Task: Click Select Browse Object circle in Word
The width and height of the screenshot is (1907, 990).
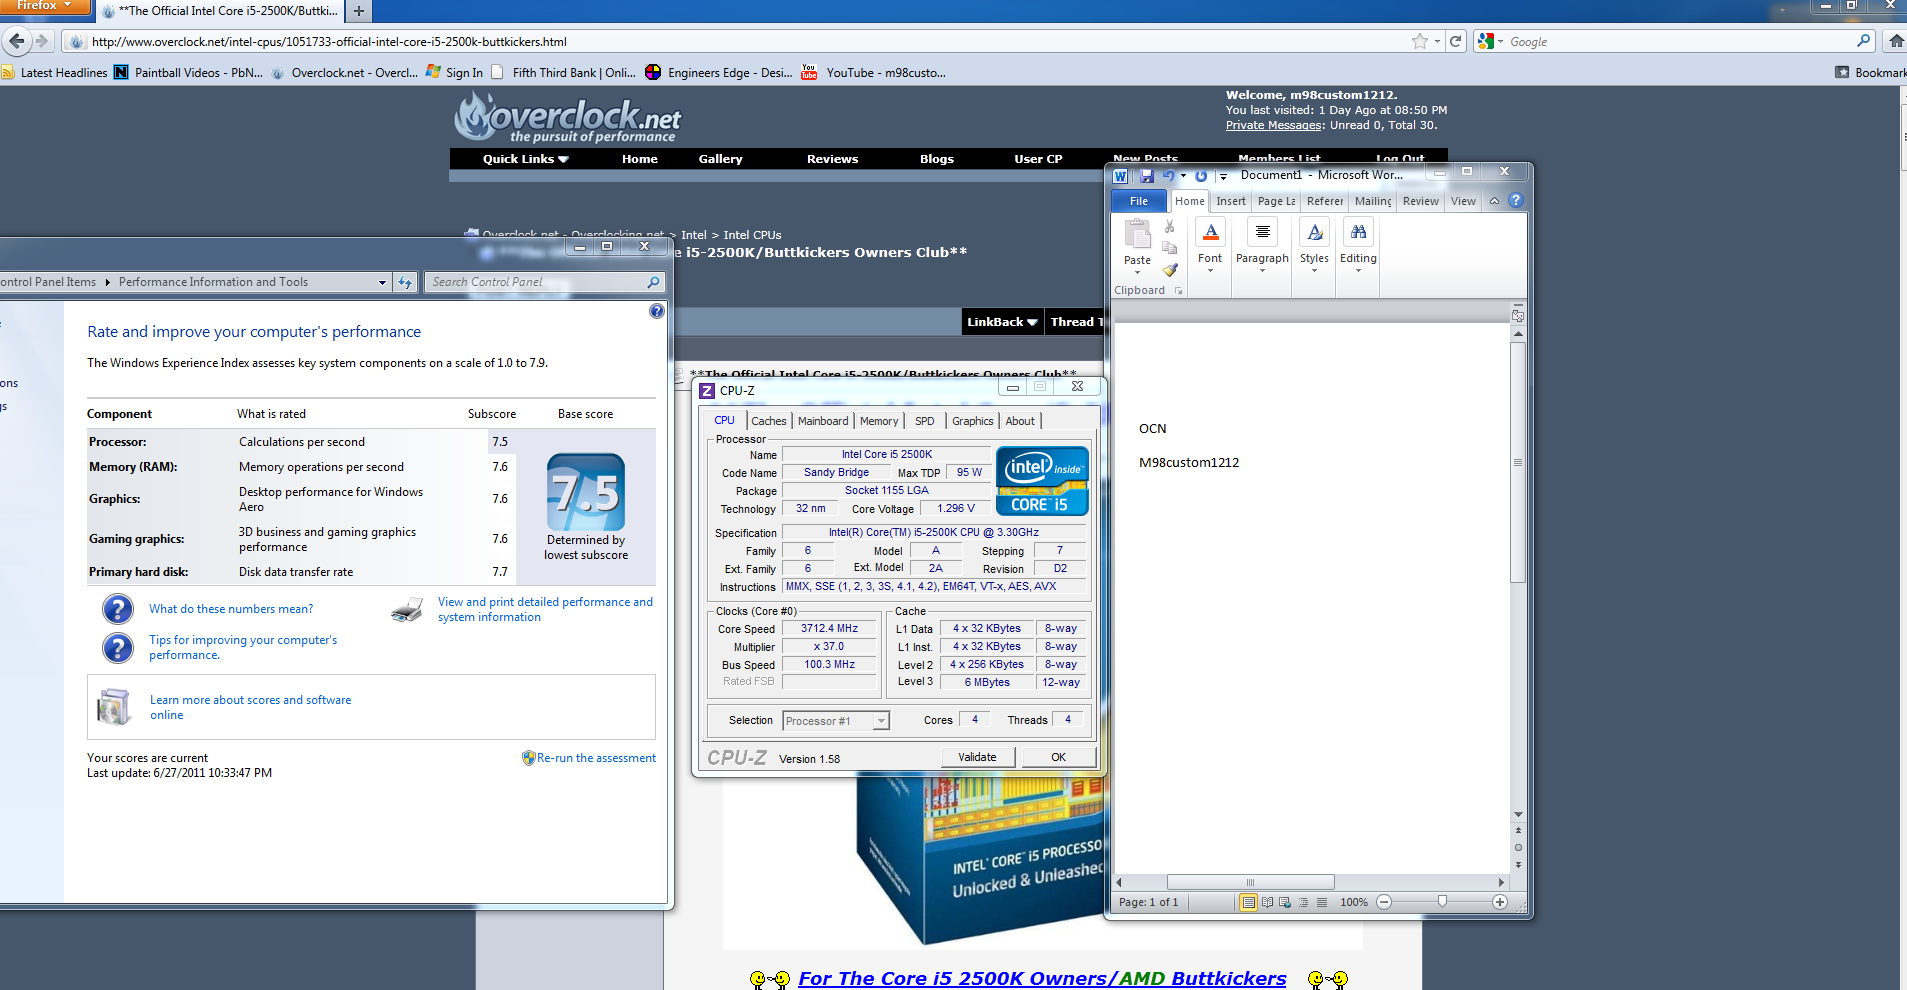Action: [1518, 847]
